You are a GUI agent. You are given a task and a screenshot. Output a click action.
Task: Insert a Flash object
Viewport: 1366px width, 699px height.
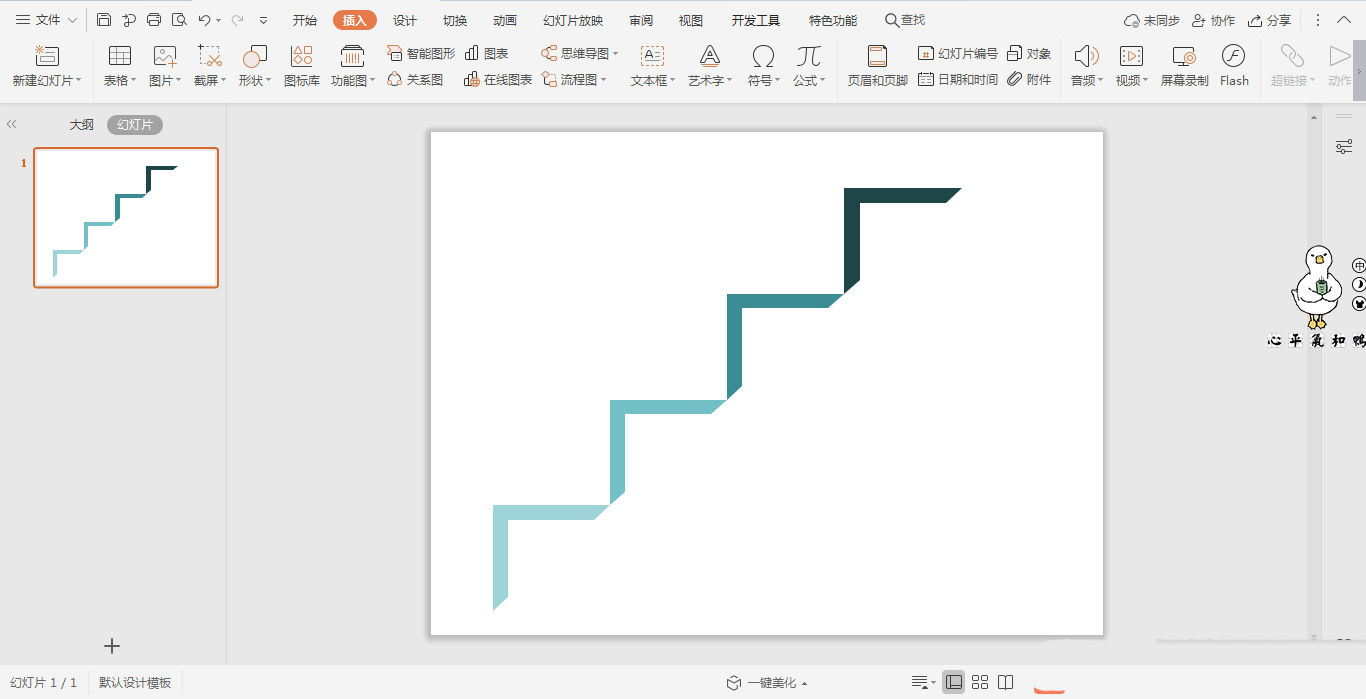1234,66
